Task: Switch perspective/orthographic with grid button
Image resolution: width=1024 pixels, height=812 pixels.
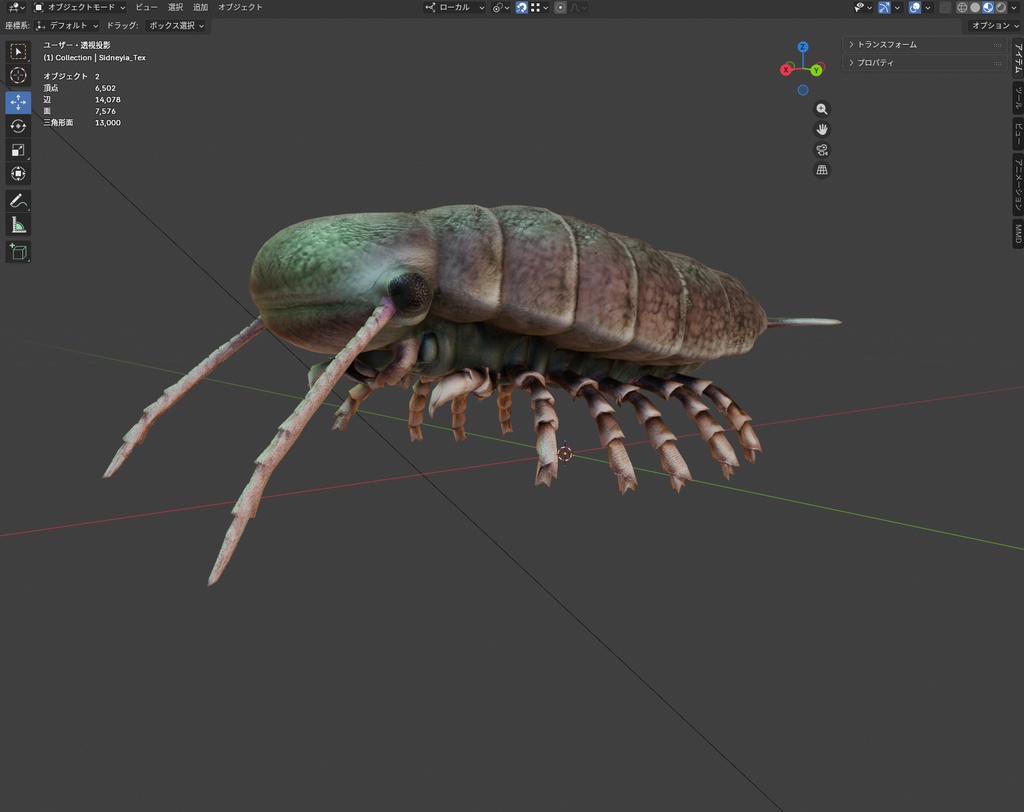Action: 822,170
